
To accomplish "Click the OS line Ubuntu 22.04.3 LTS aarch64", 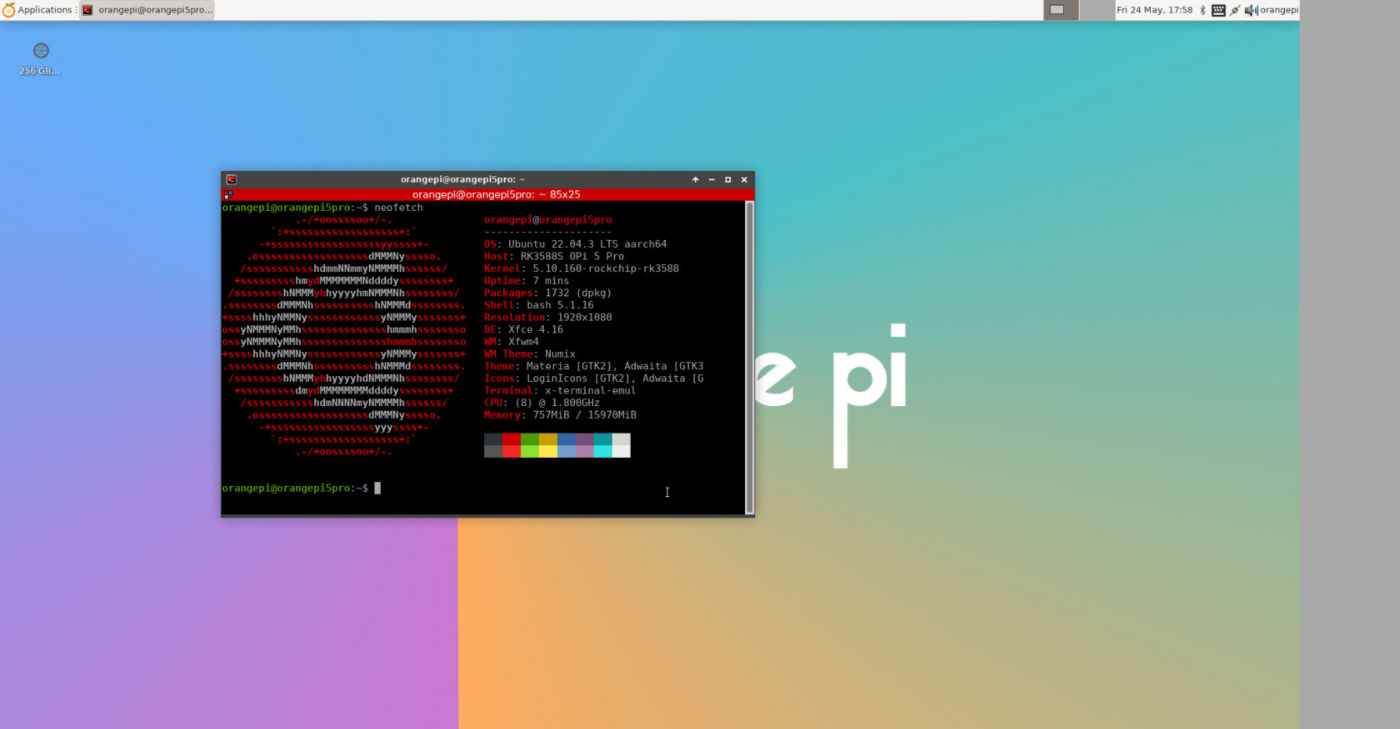I will (575, 244).
